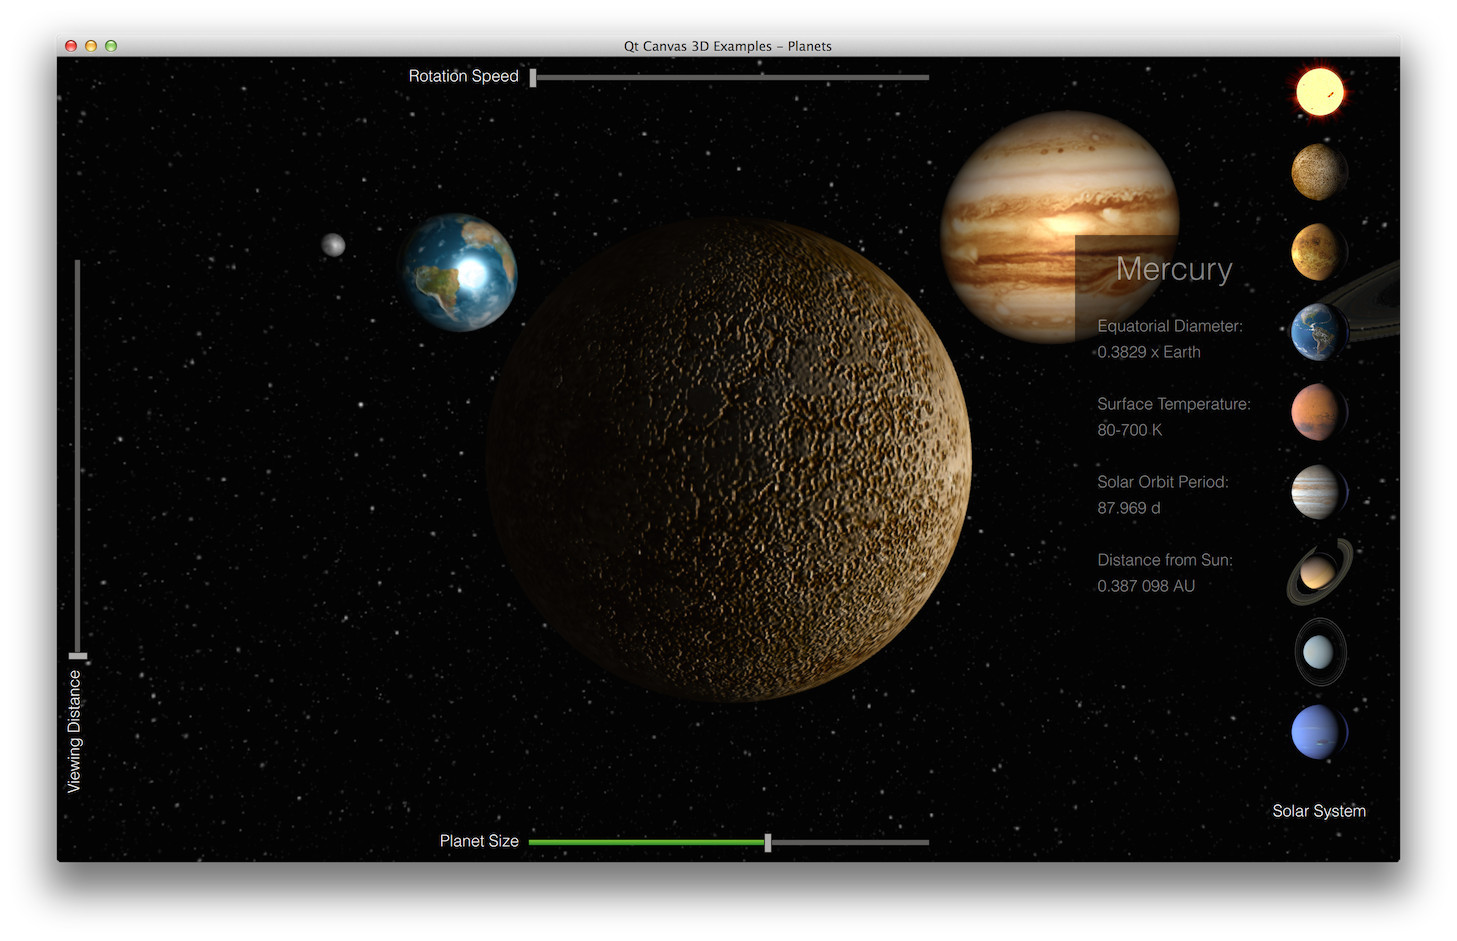Click the small Moon in the 3D scene
The width and height of the screenshot is (1457, 941).
(333, 244)
